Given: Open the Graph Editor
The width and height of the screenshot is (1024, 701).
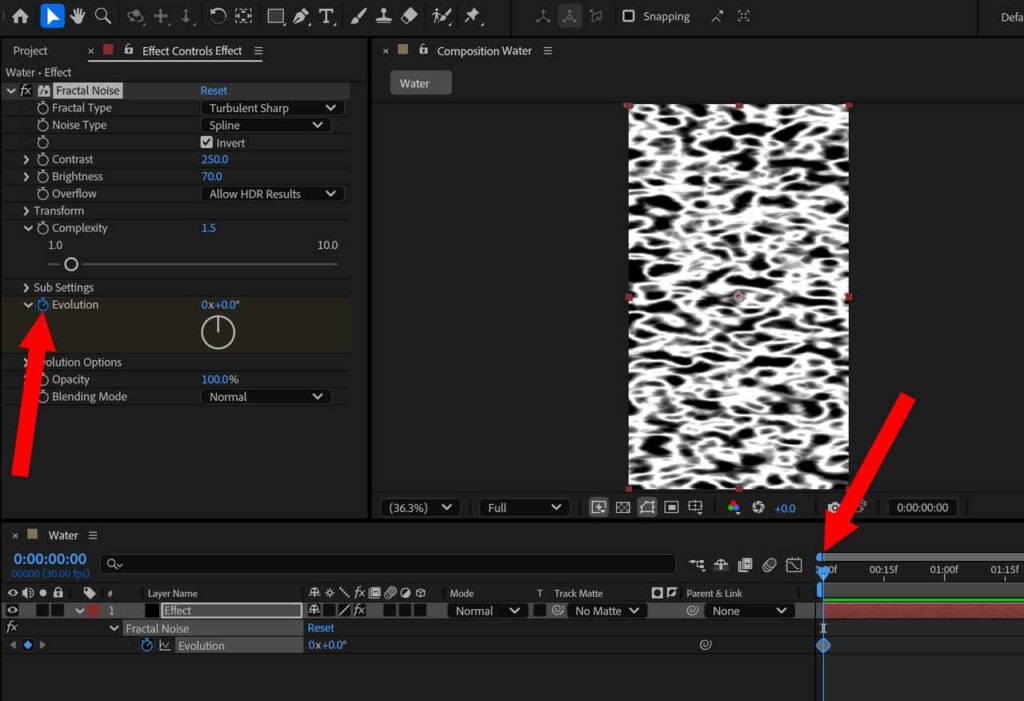Looking at the screenshot, I should (794, 564).
